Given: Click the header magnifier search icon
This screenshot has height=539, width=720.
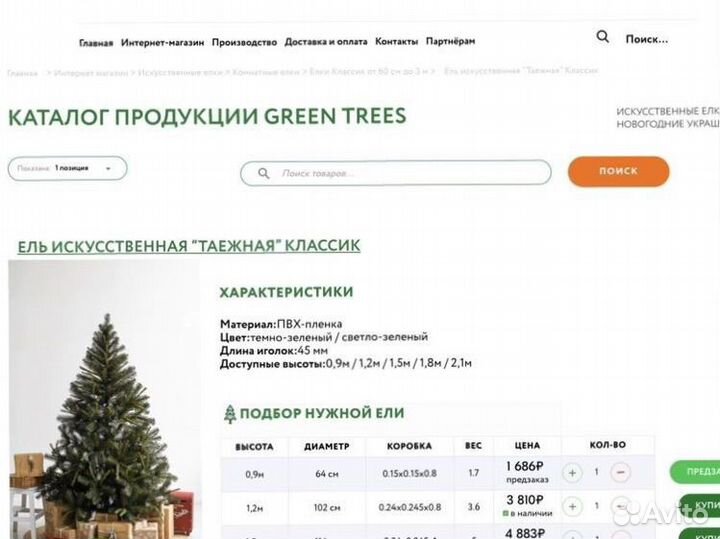Looking at the screenshot, I should pos(602,37).
